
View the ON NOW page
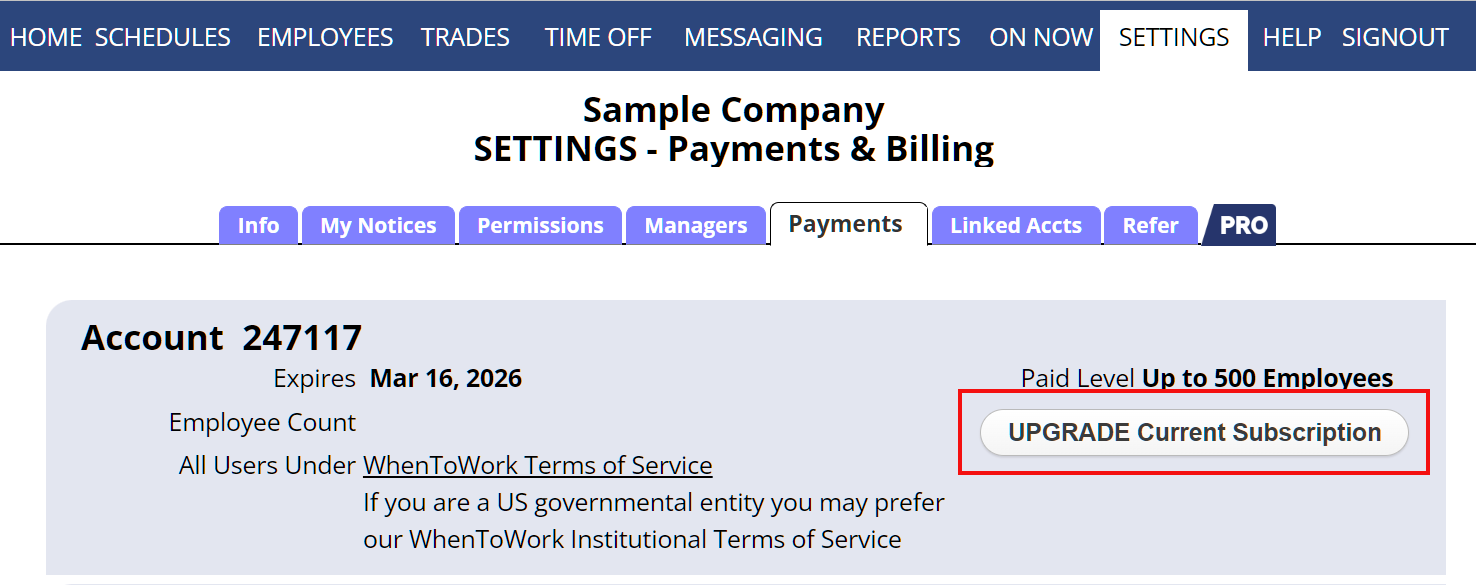pyautogui.click(x=1041, y=38)
